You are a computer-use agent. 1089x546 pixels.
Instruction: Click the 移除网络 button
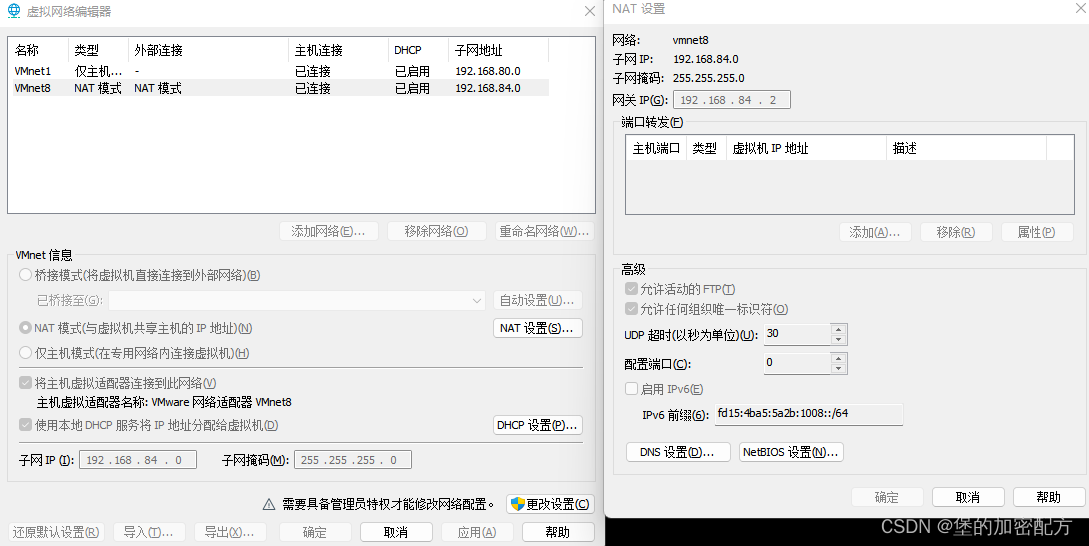pos(436,231)
